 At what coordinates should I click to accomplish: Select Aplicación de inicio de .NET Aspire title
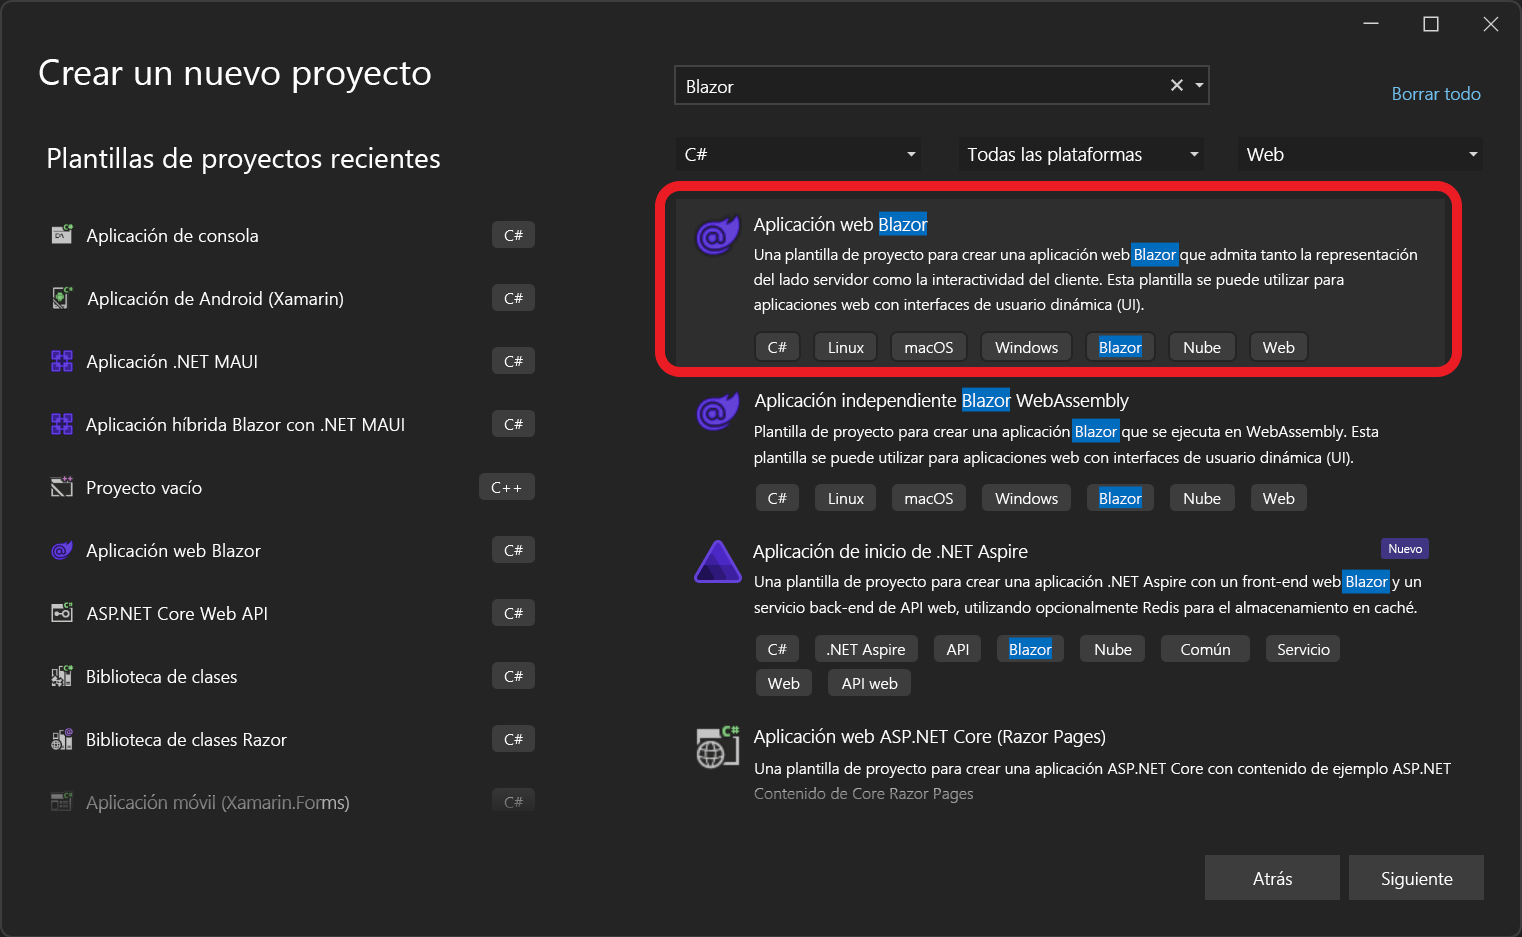(890, 551)
